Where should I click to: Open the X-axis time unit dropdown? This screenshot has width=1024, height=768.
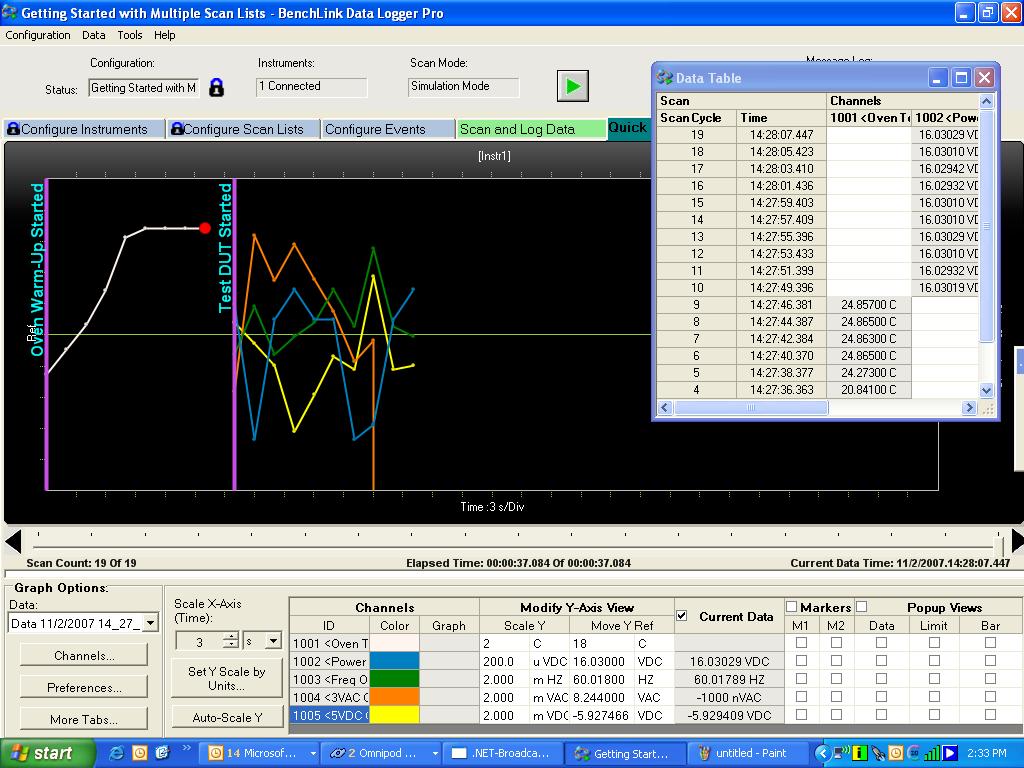(x=274, y=641)
